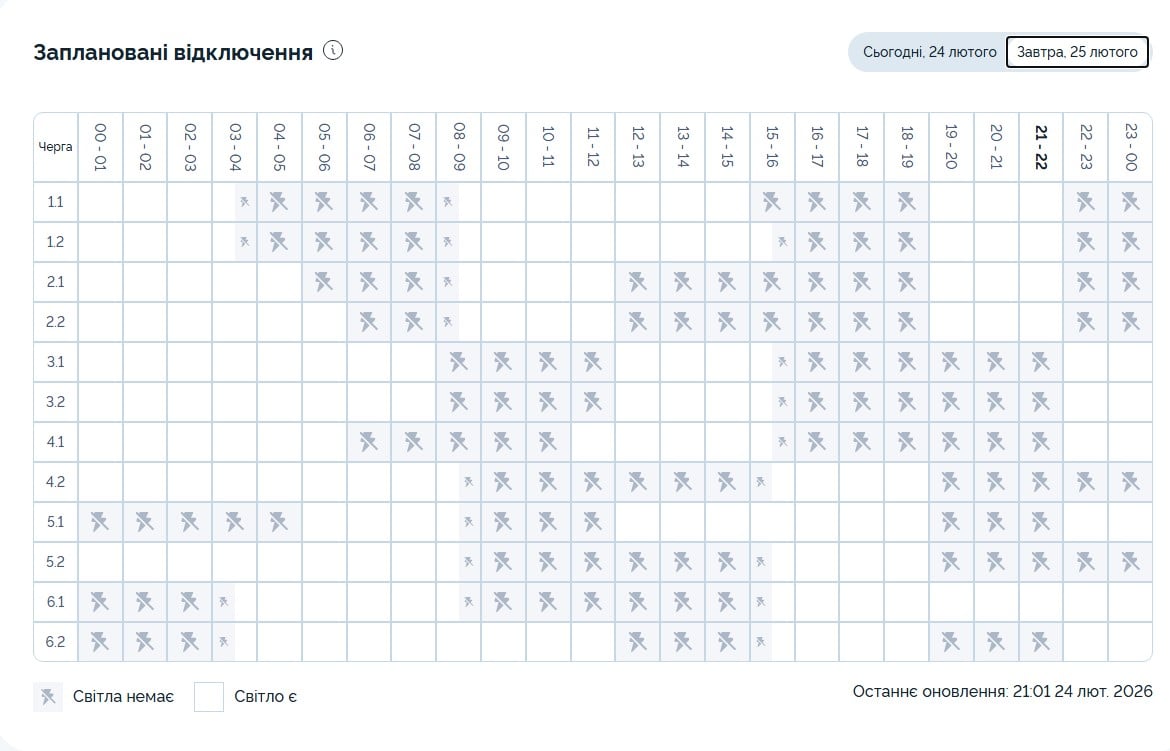
Task: Click outage icon for queue 5.1 at 00-01
Action: [x=100, y=521]
